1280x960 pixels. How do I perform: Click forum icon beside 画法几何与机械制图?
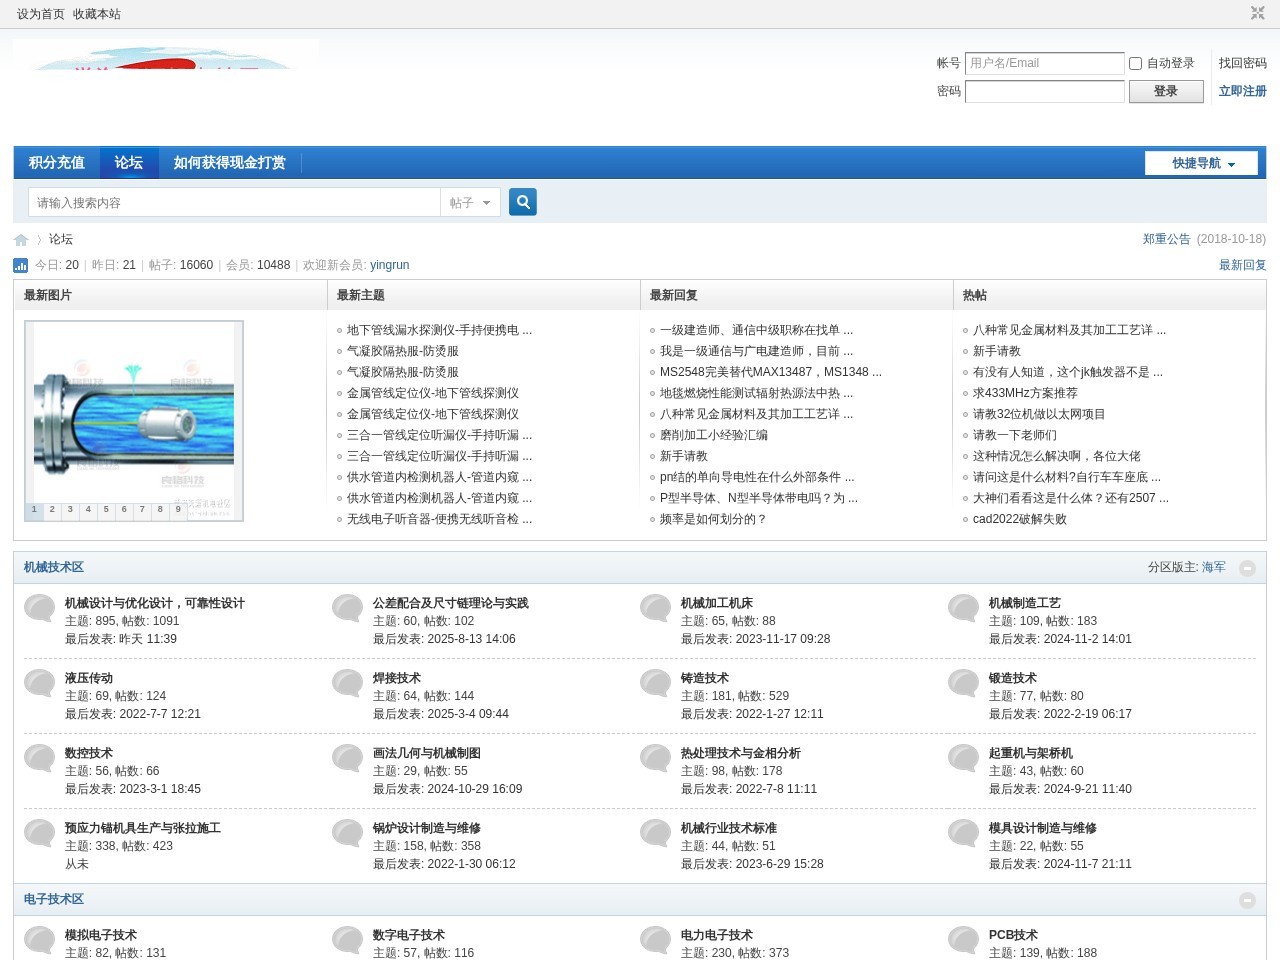pyautogui.click(x=348, y=758)
